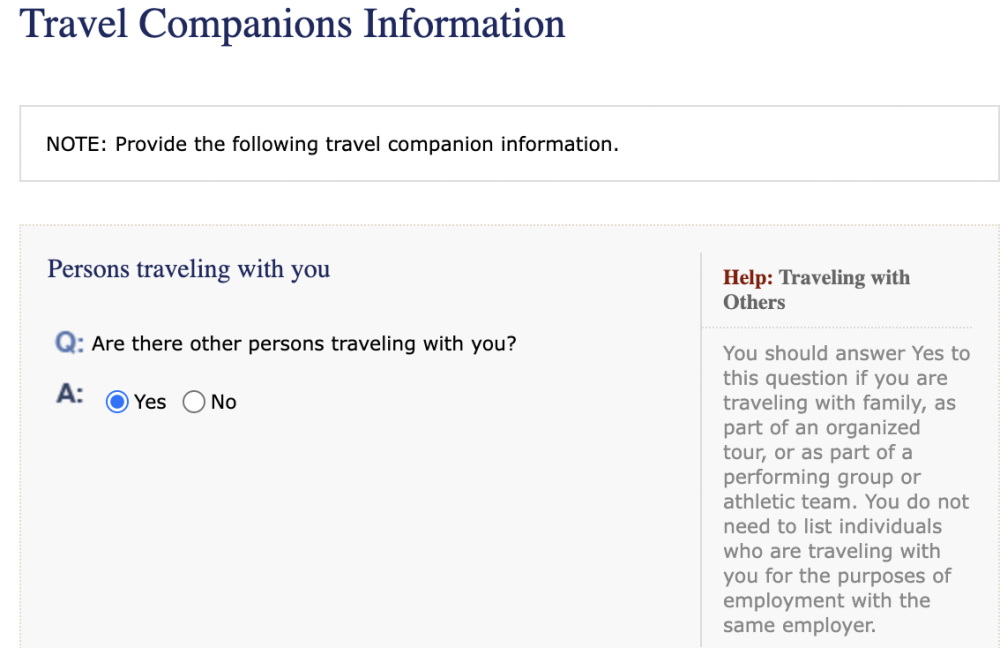Select the Yes radio button
This screenshot has width=1000, height=648.
(117, 402)
